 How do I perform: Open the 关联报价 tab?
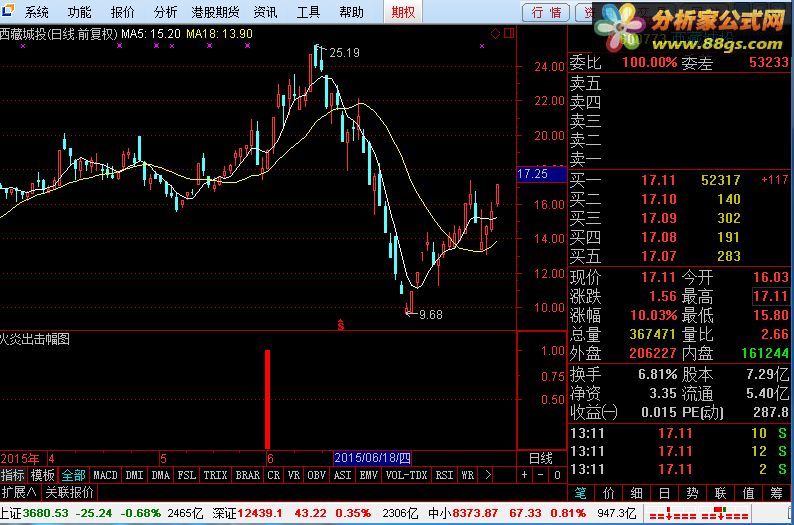click(69, 492)
